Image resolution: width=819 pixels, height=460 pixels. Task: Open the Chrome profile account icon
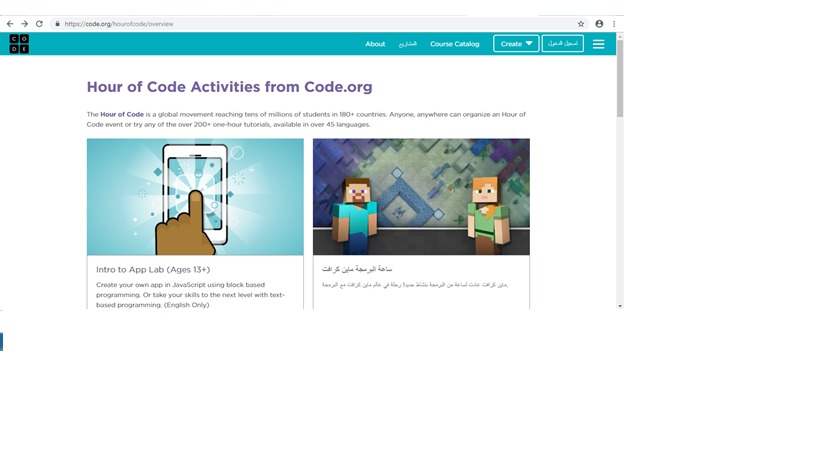point(599,24)
